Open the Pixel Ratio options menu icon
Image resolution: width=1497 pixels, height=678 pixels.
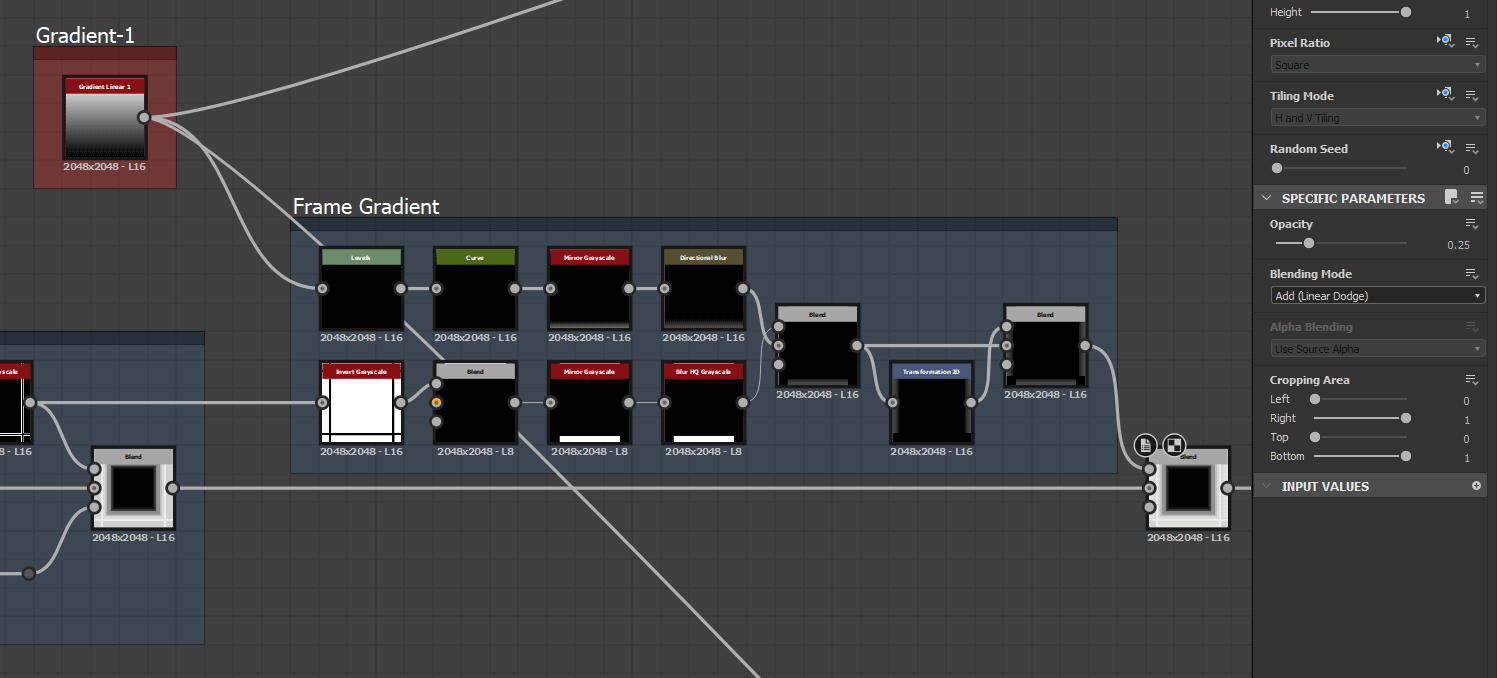click(1472, 42)
